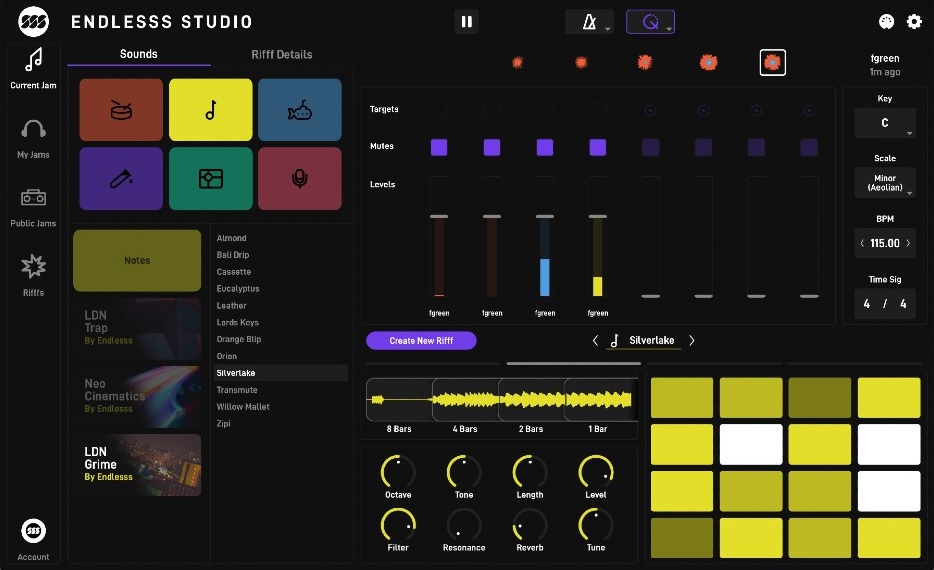Screen dimensions: 934x570
Task: Click the Endlesss logo icon
Action: pyautogui.click(x=33, y=22)
